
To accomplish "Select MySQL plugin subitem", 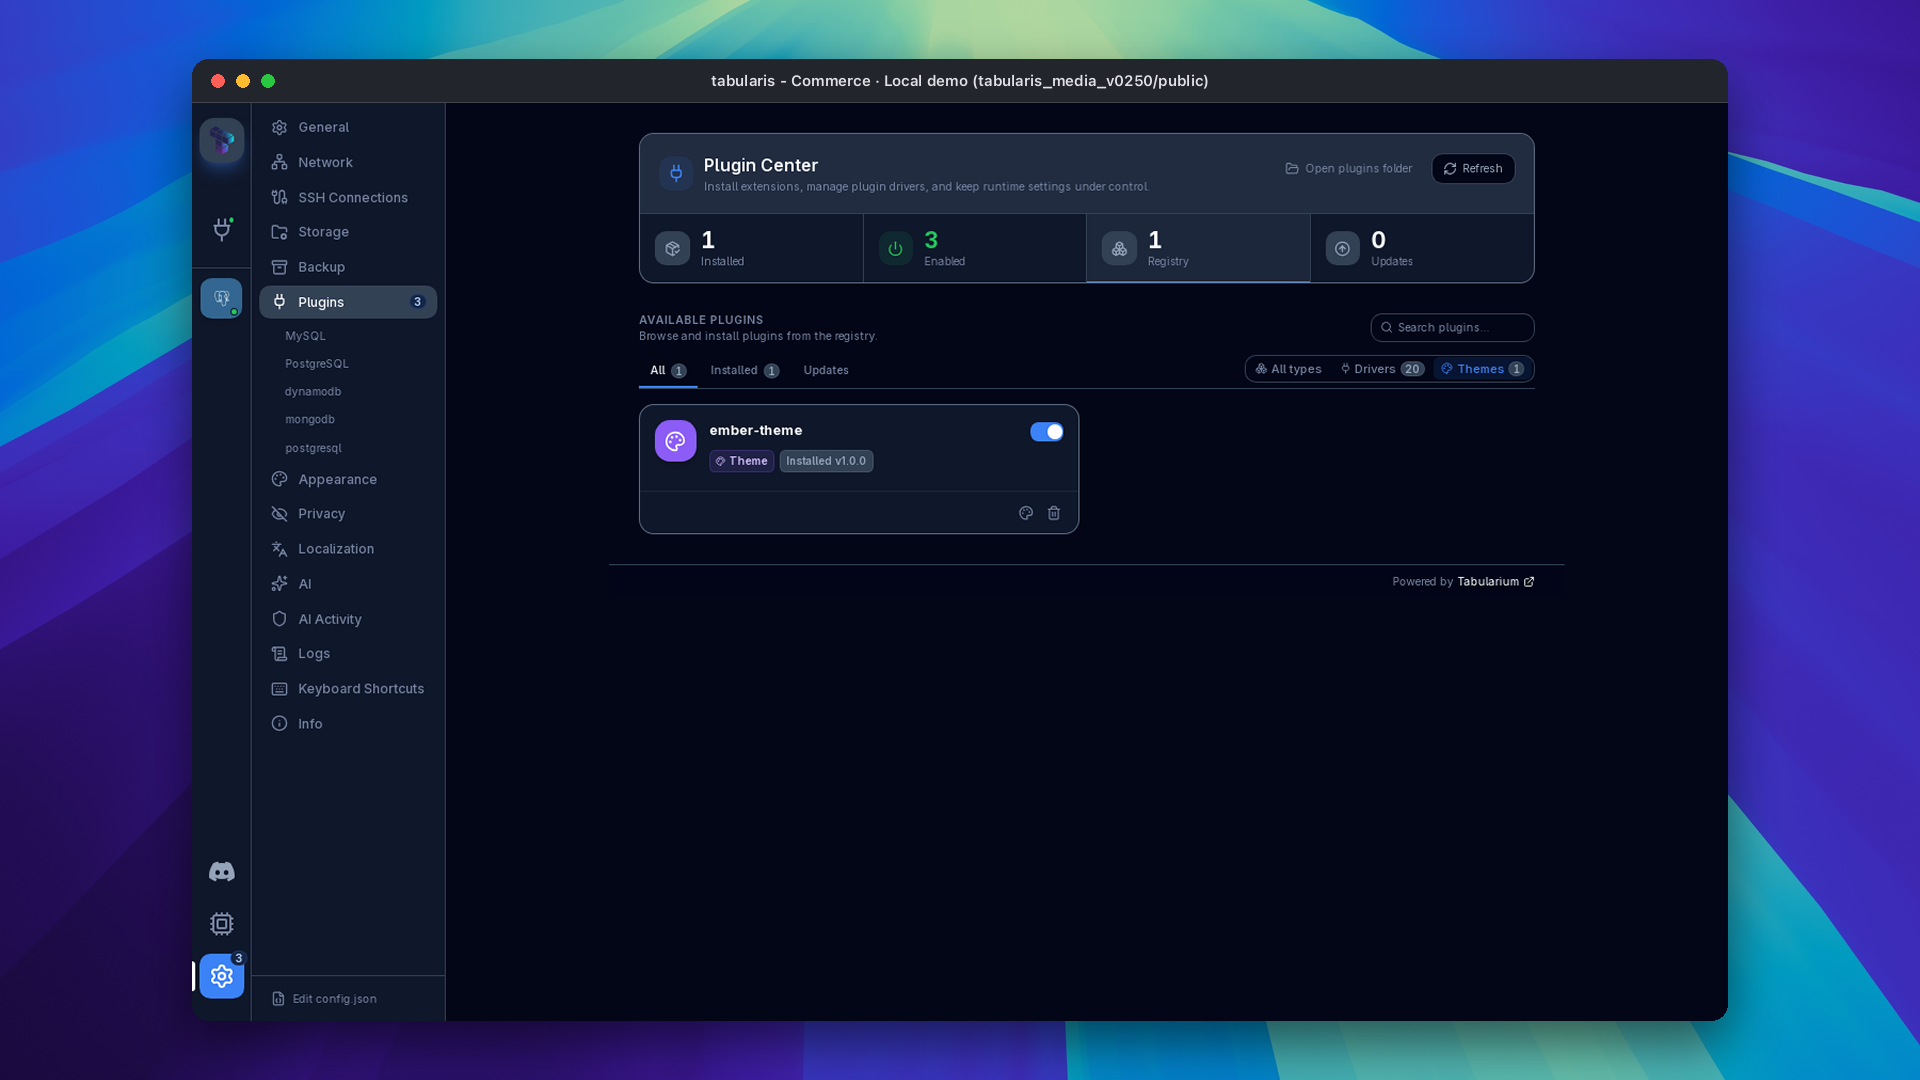I will [x=305, y=336].
